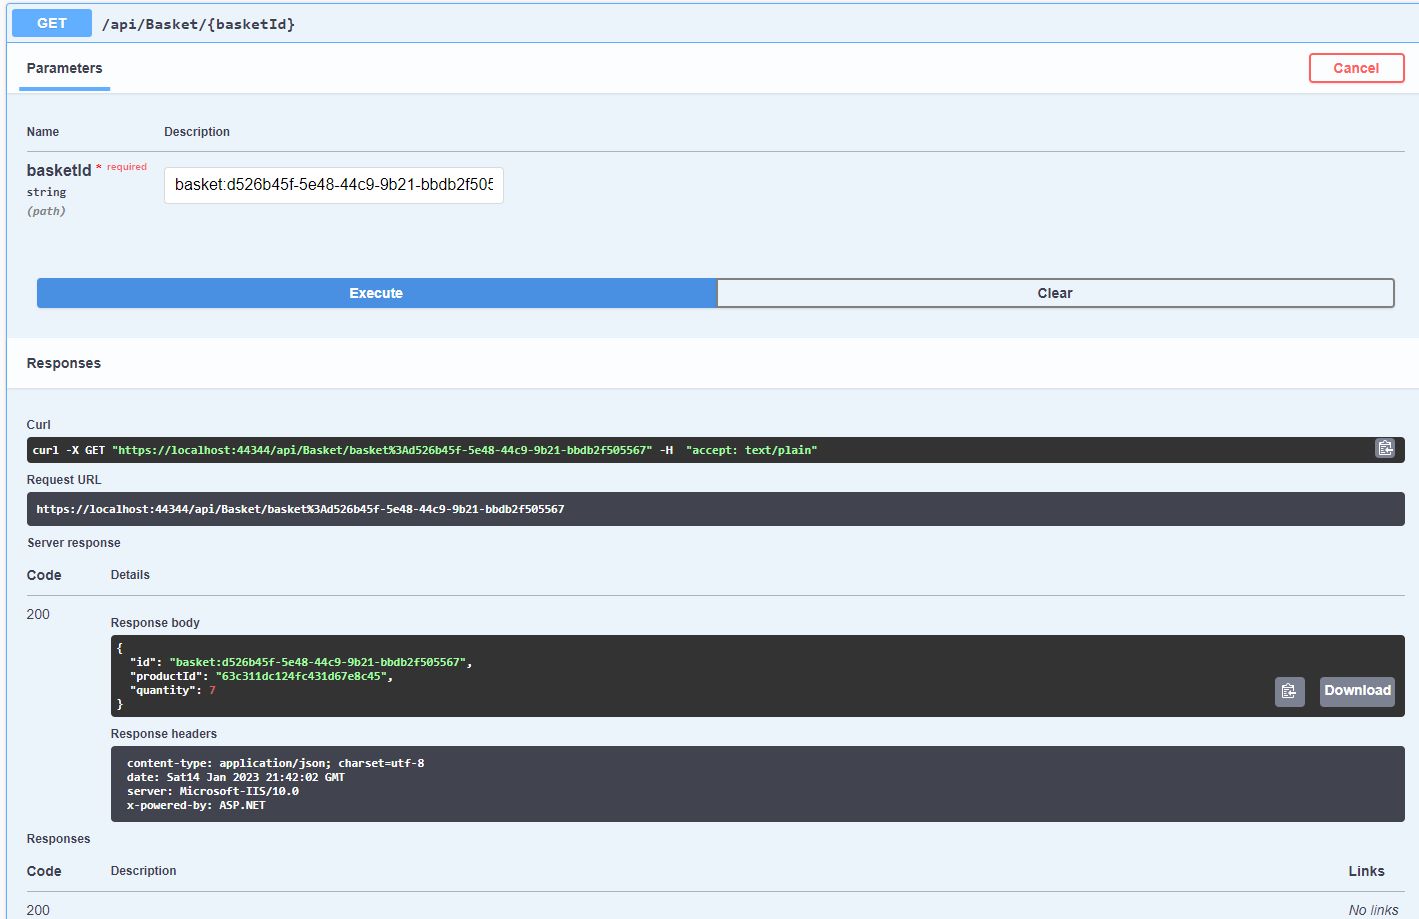Download the response body

[1356, 691]
